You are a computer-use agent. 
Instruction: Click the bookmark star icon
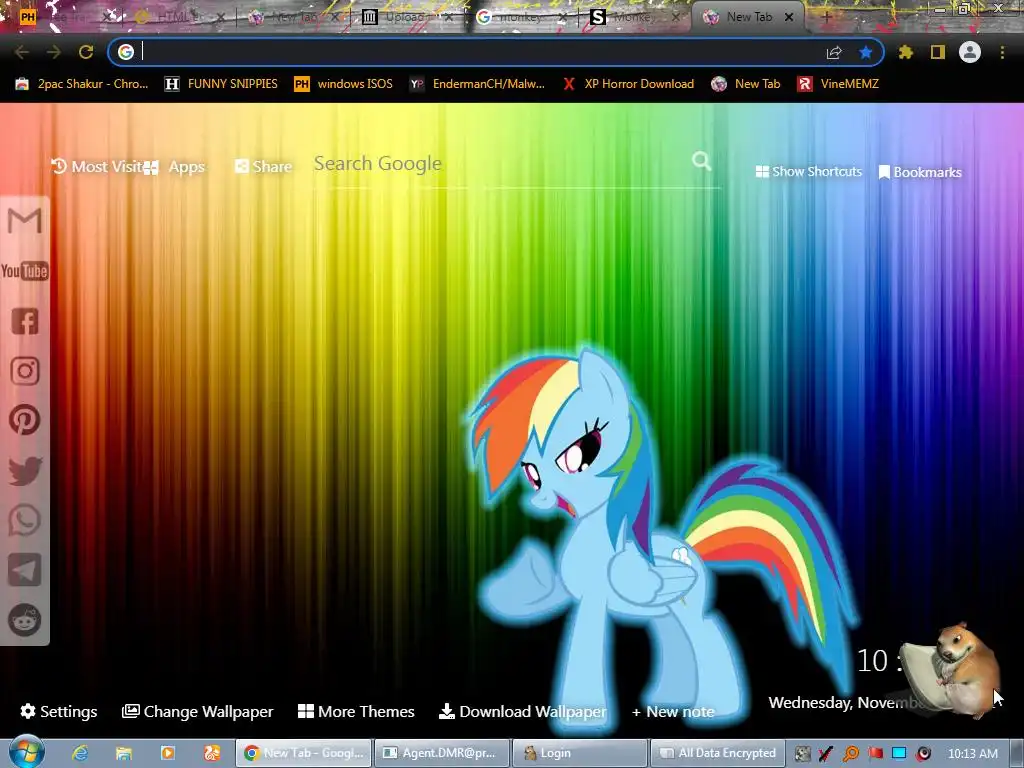pyautogui.click(x=866, y=52)
